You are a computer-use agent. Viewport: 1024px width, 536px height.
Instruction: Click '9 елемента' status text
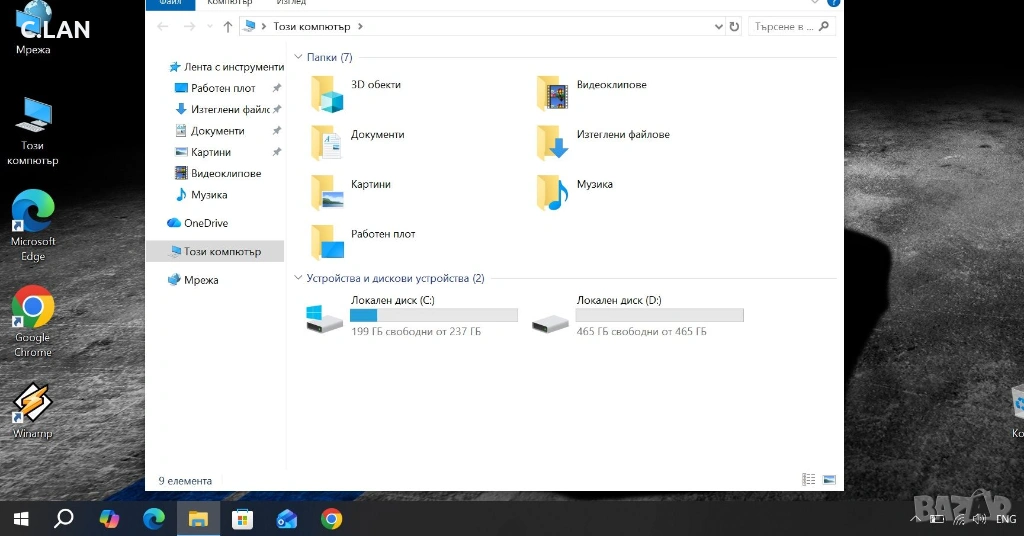click(185, 481)
